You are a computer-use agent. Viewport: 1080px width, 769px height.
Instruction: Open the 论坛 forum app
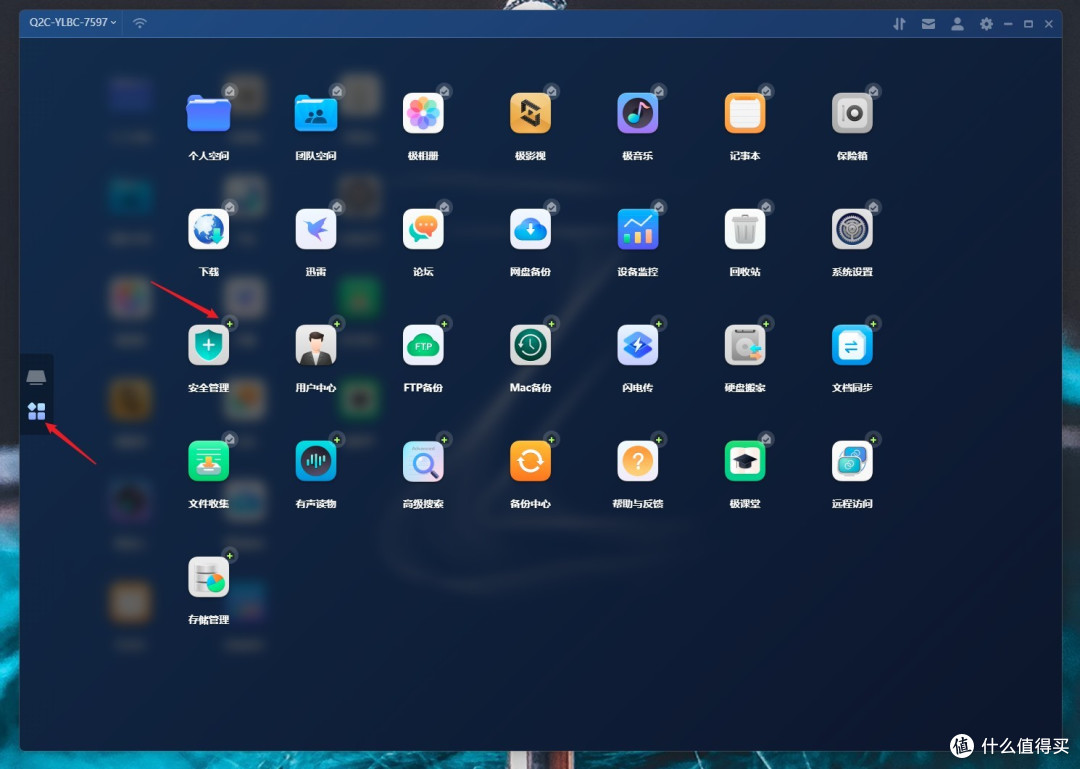[x=423, y=229]
